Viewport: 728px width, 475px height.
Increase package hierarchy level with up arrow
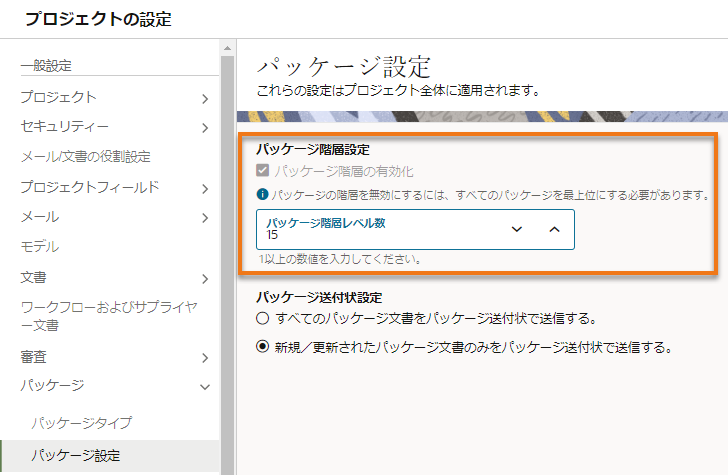[x=554, y=229]
